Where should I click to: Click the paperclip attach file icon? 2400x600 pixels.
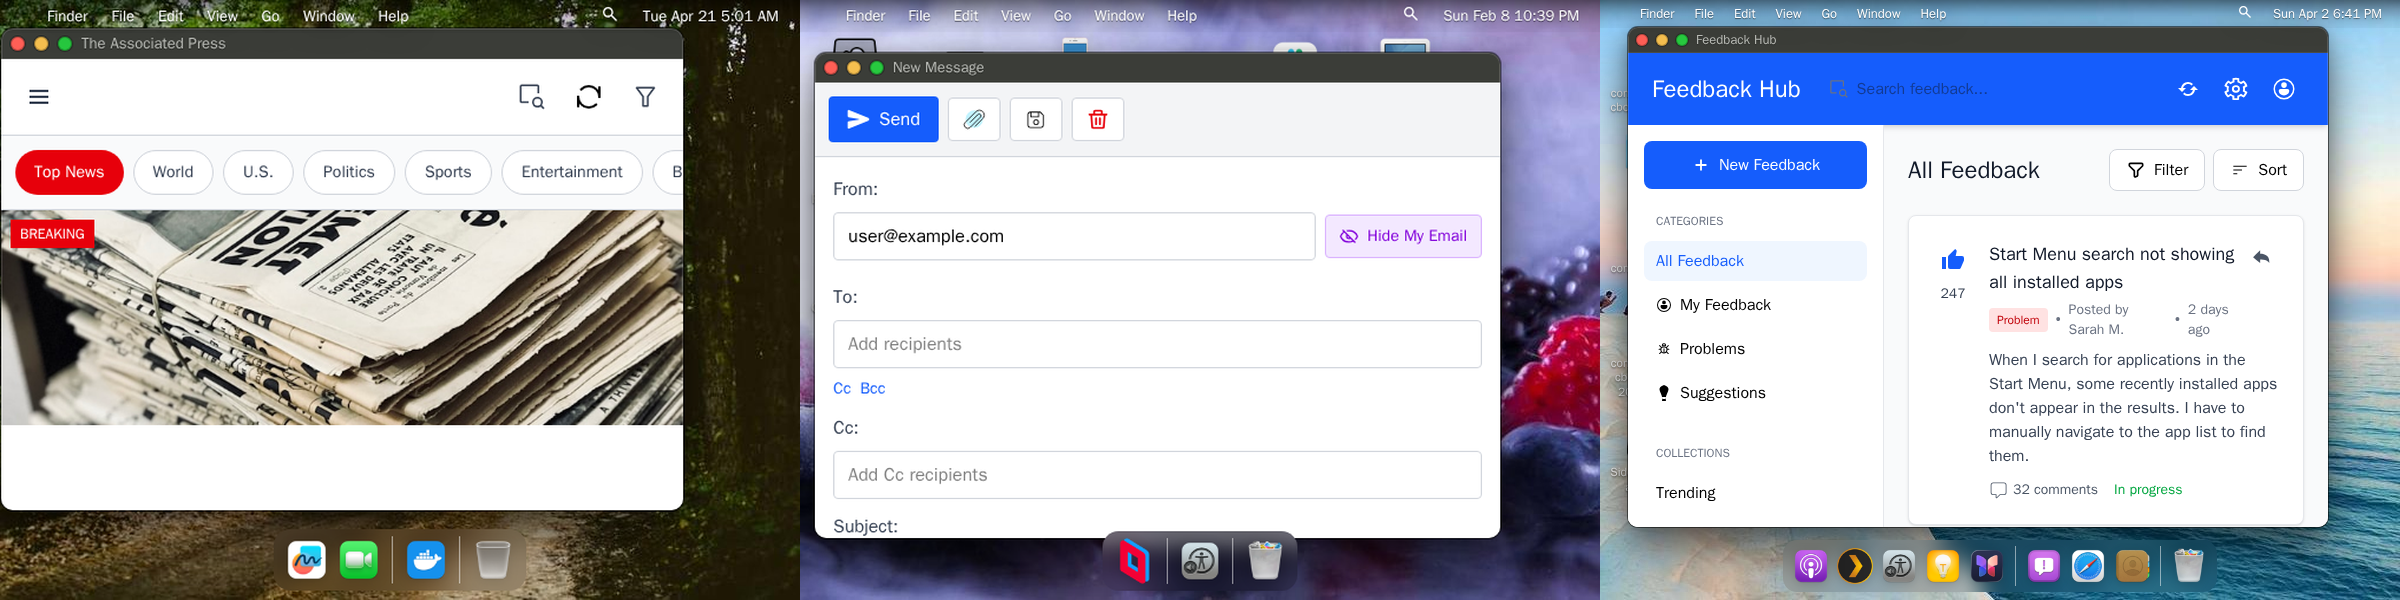coord(974,120)
